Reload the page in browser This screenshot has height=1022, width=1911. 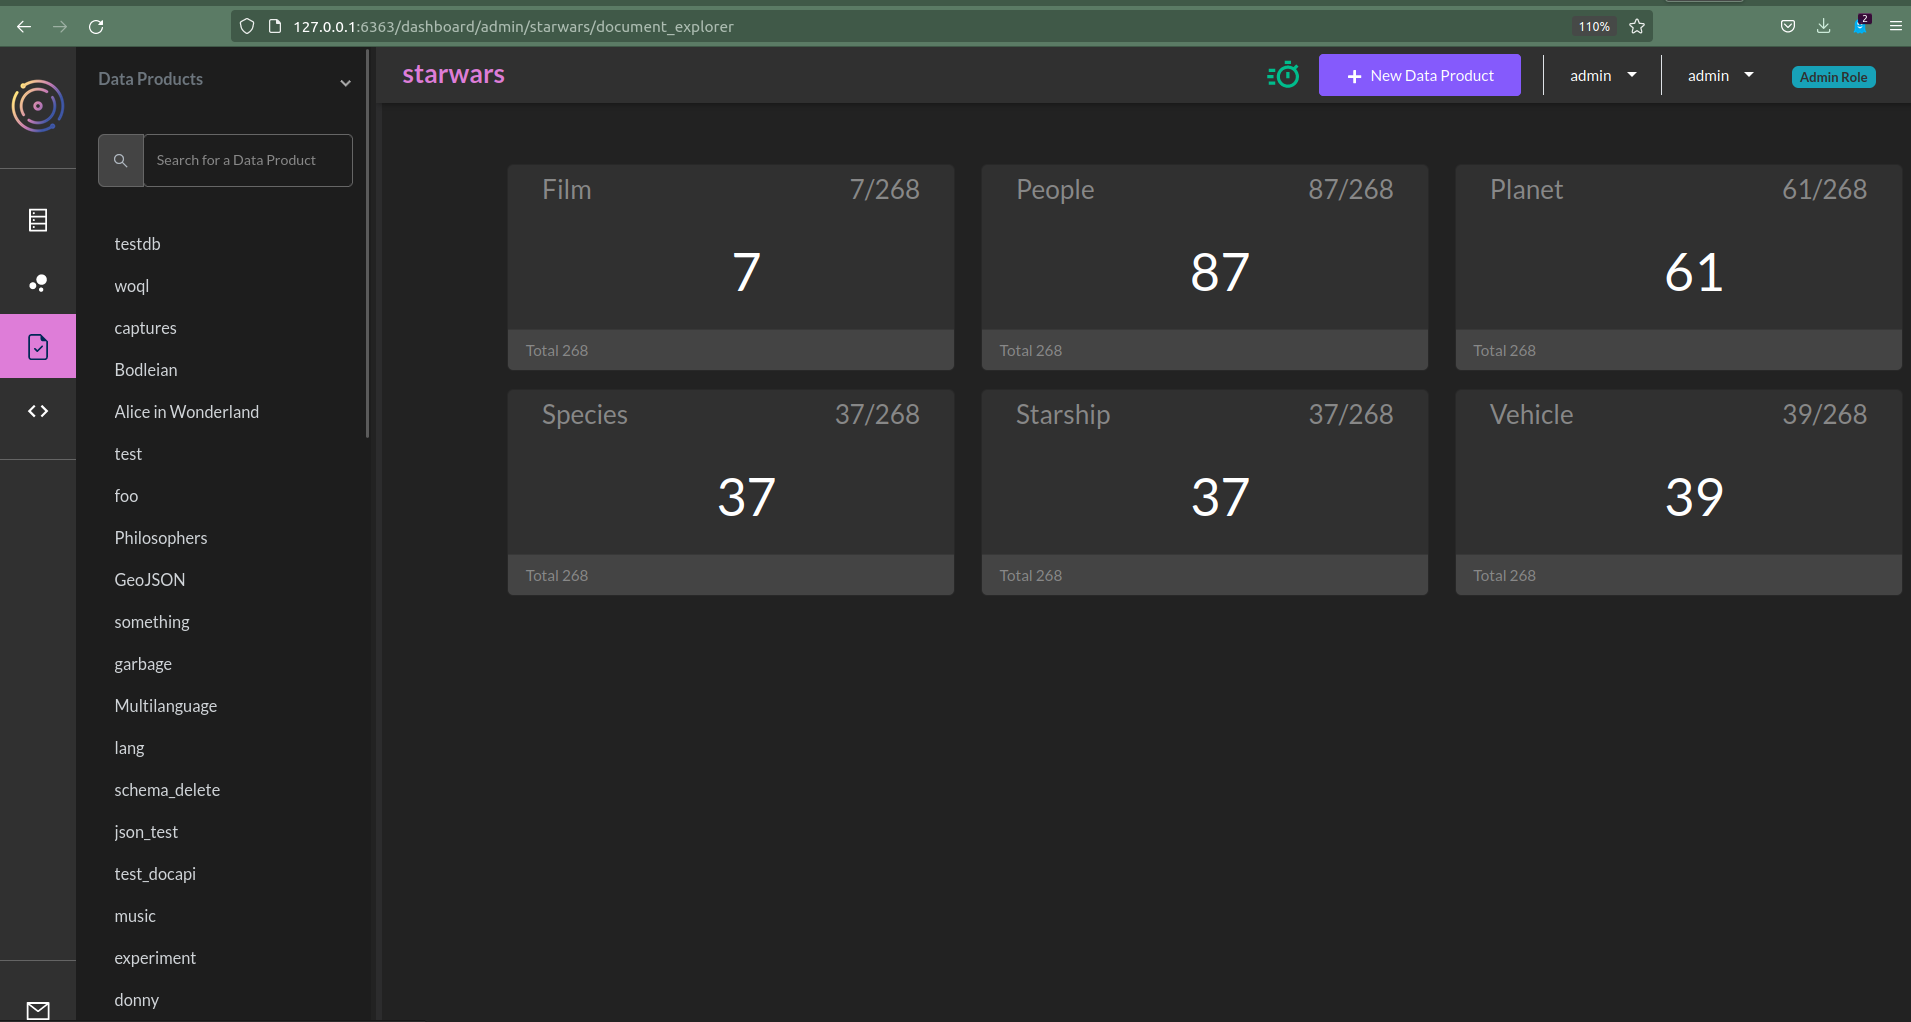pos(96,27)
